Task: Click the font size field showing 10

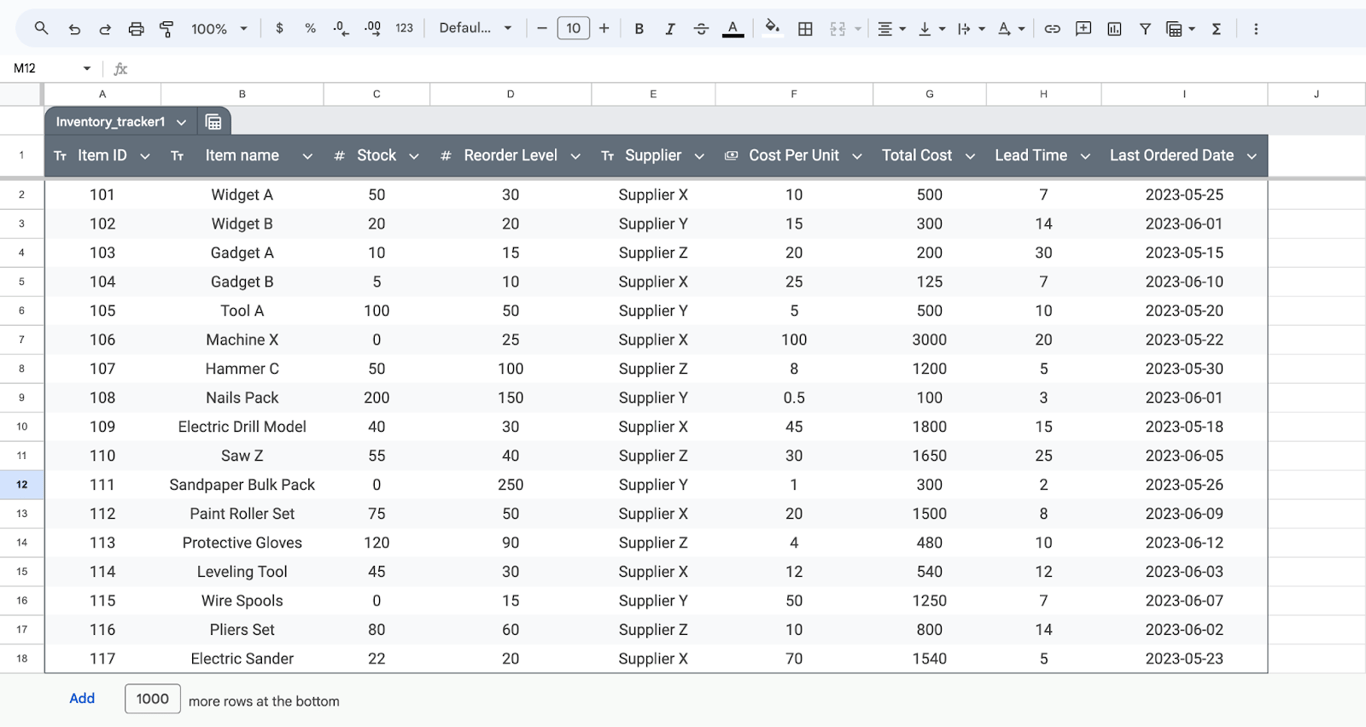Action: point(573,28)
